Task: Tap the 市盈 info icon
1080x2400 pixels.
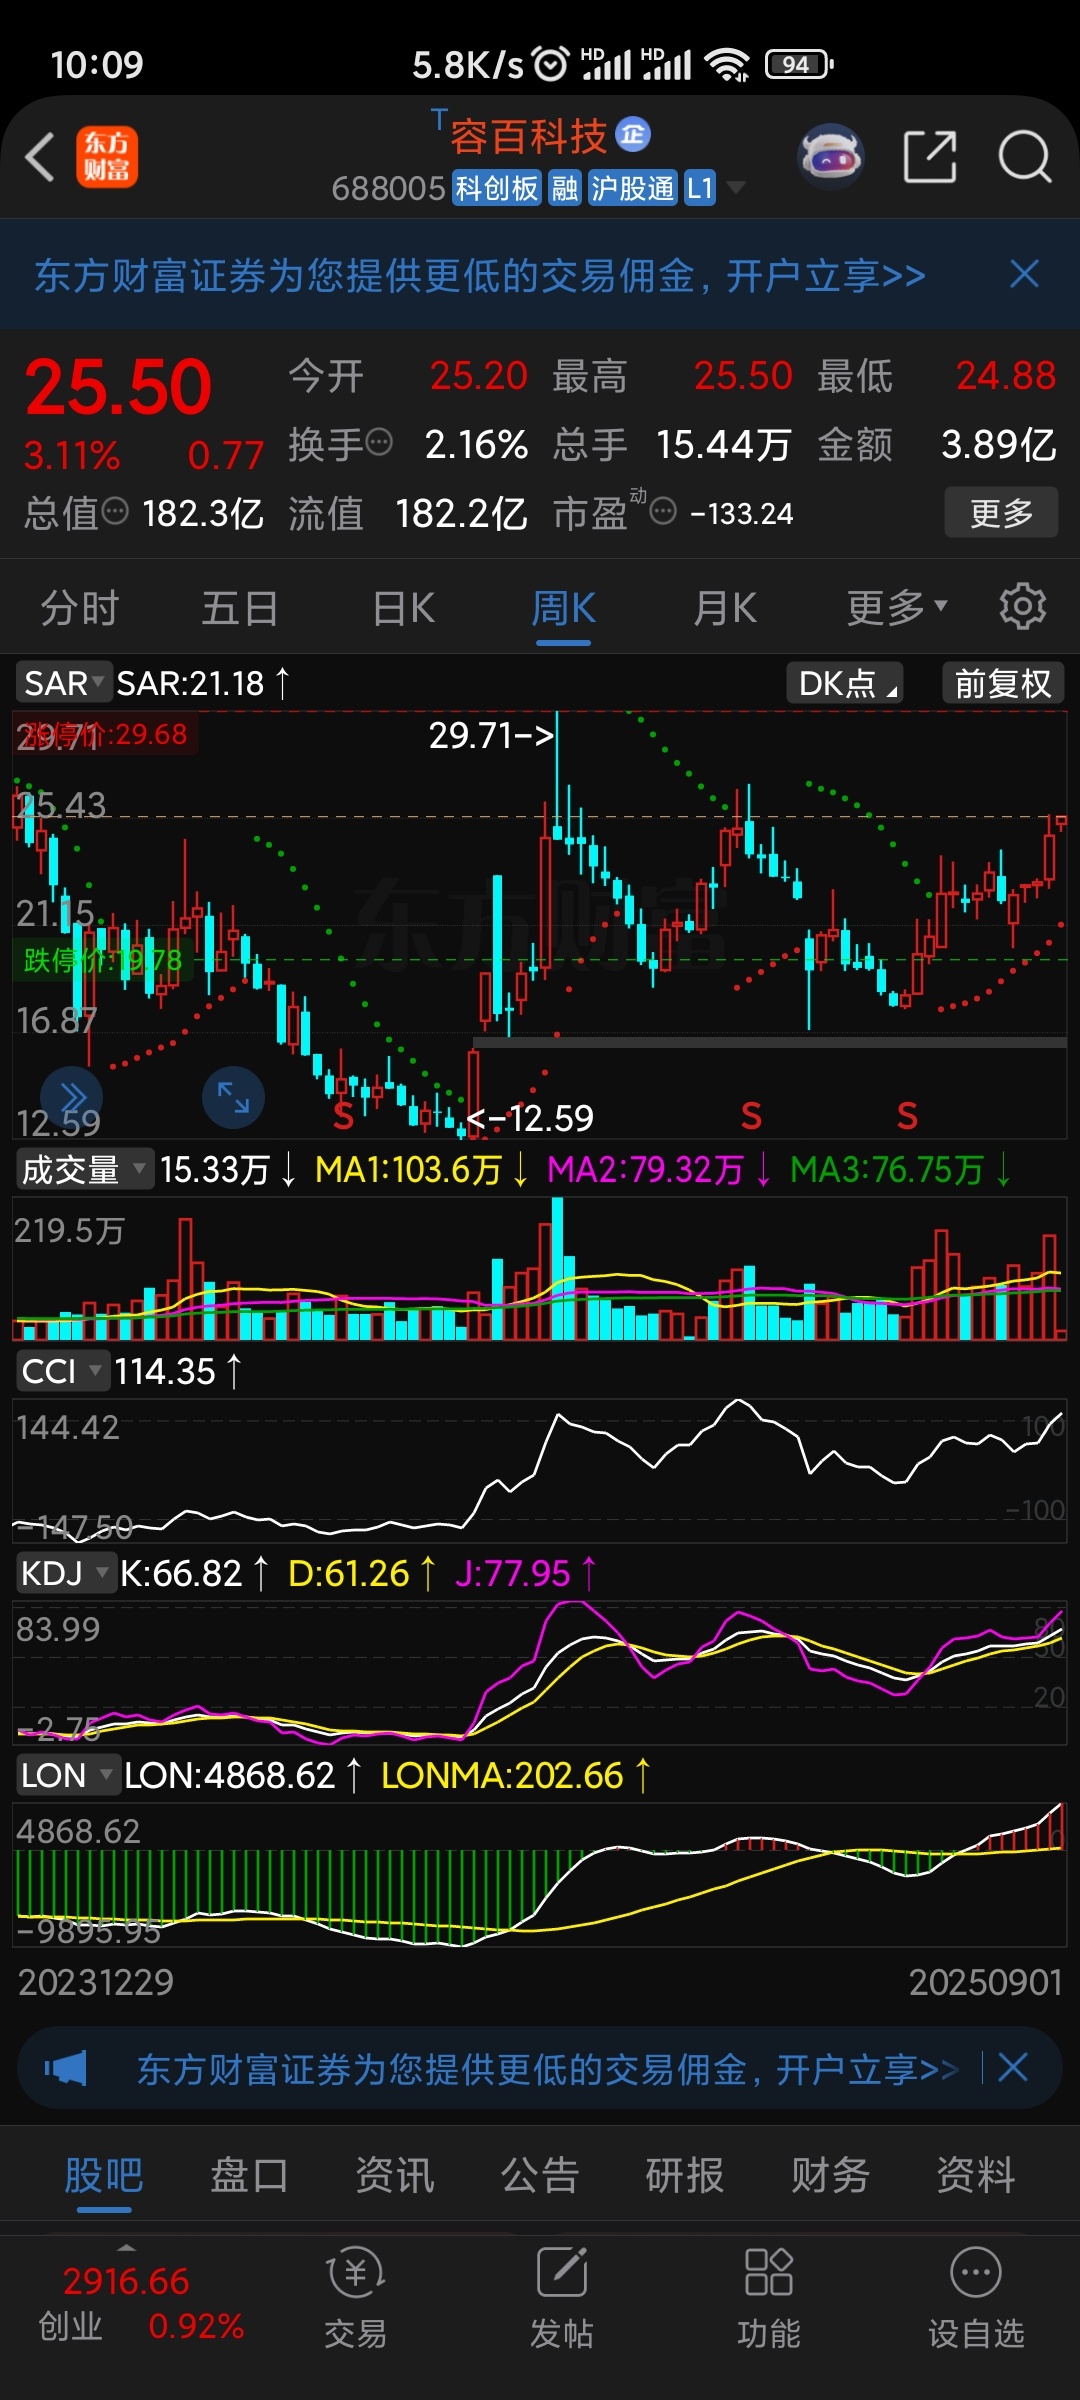Action: 663,512
